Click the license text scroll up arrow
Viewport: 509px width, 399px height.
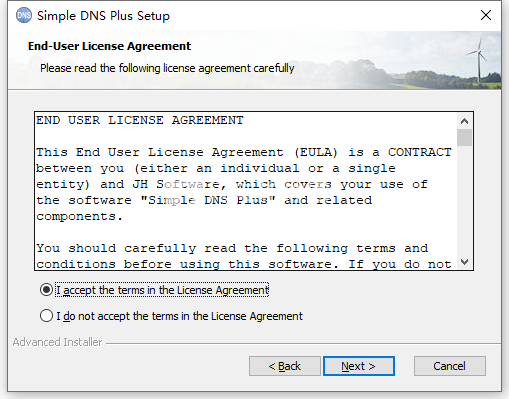(x=464, y=121)
